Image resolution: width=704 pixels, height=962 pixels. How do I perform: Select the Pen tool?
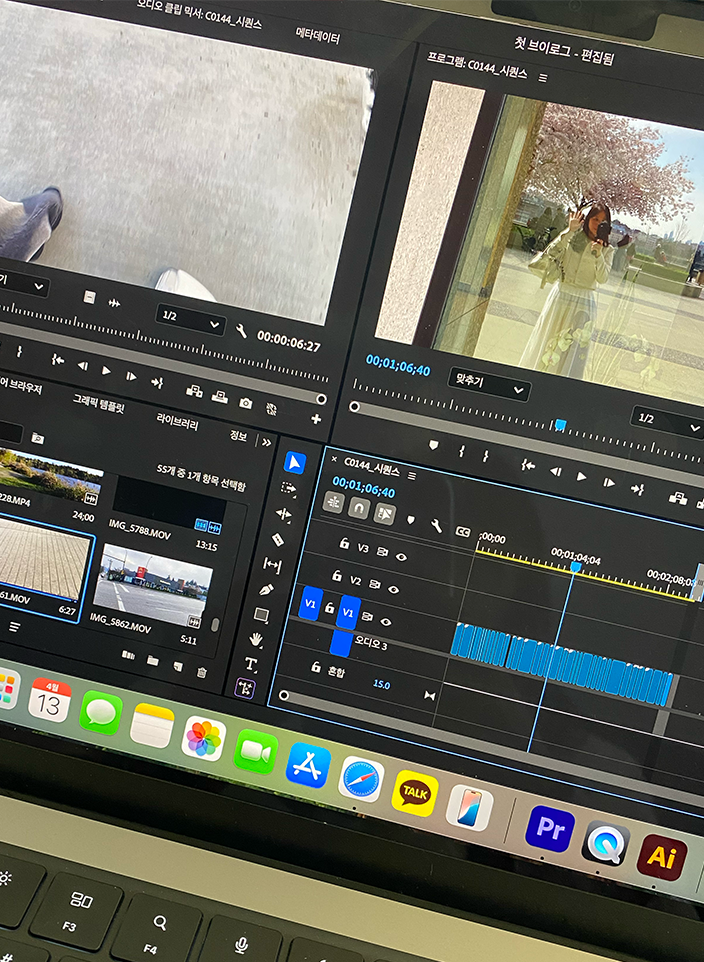pos(266,590)
